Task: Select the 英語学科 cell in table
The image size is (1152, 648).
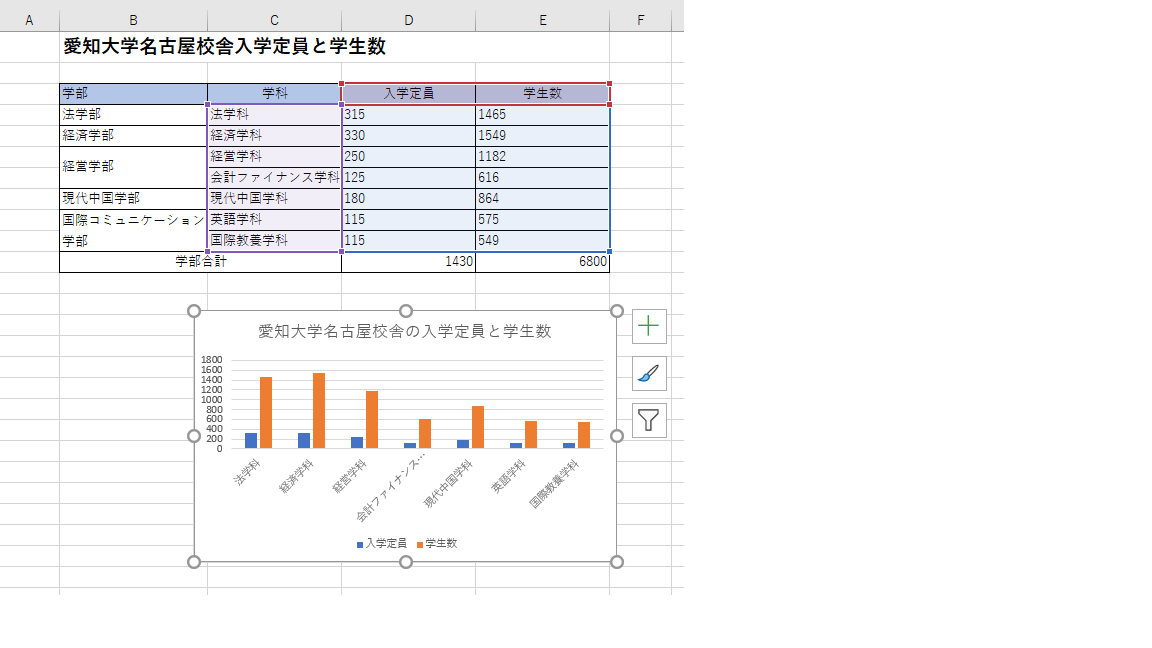Action: [x=274, y=219]
